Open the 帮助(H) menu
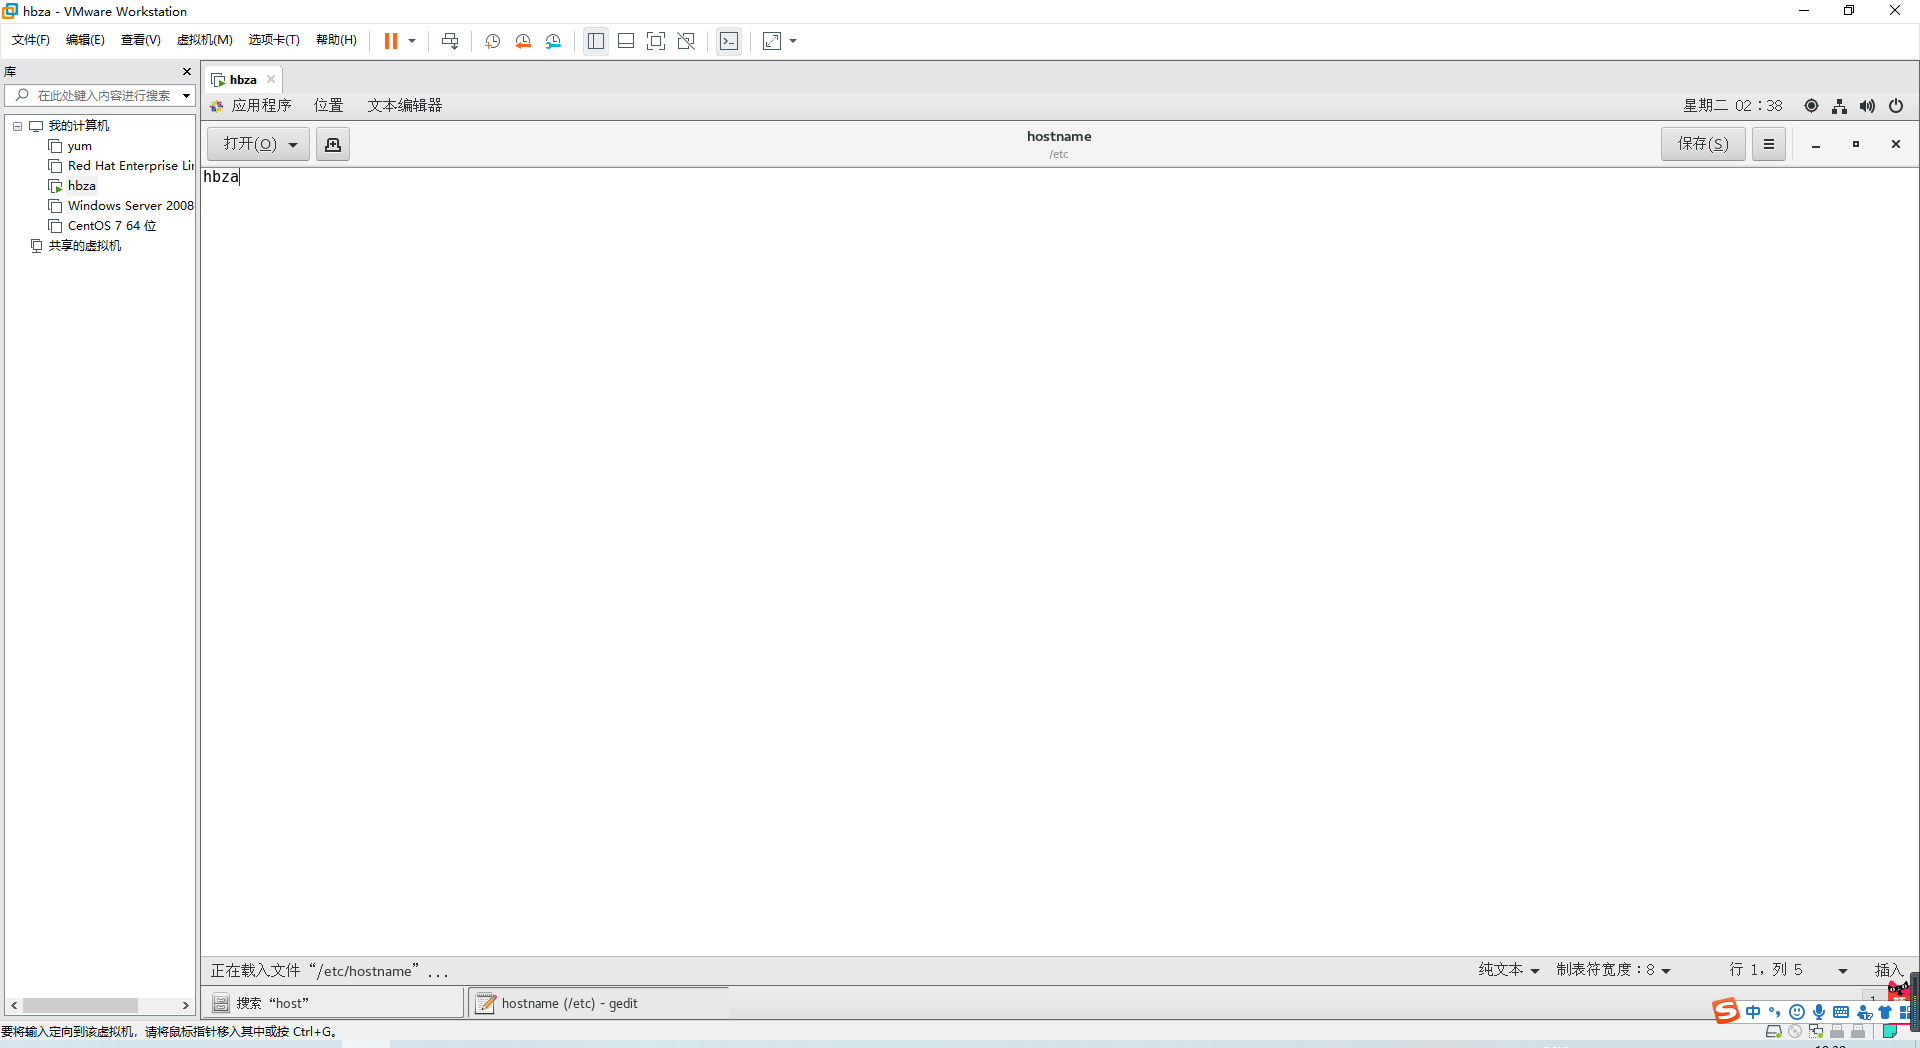 pyautogui.click(x=336, y=40)
